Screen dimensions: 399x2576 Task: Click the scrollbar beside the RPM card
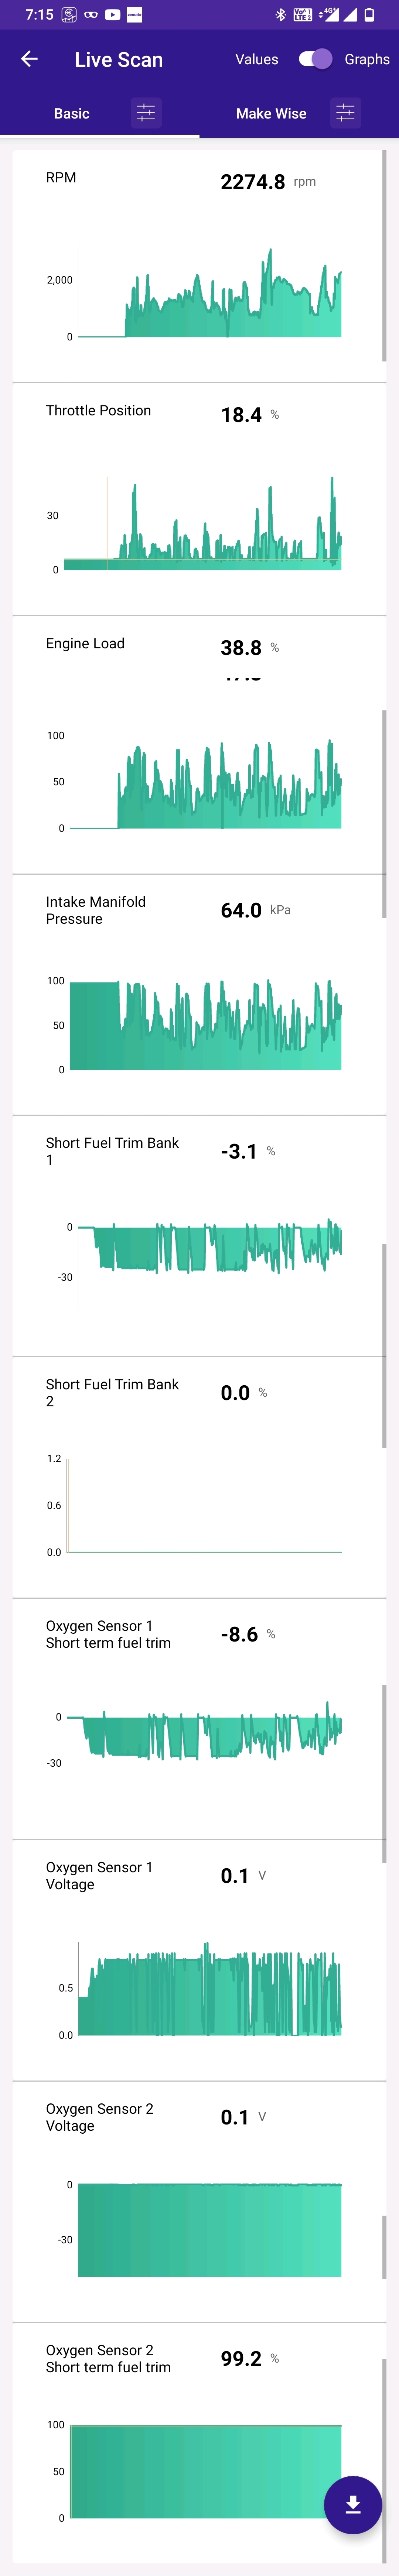[384, 256]
